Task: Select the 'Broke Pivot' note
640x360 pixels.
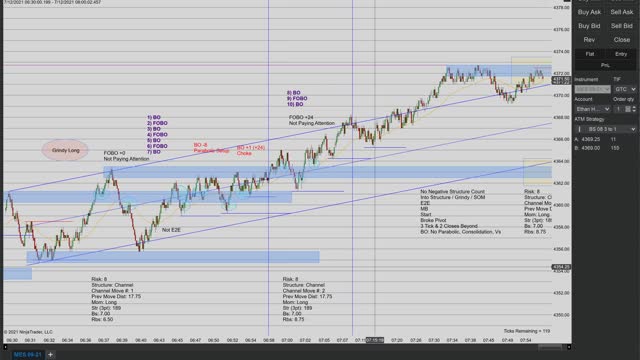Action: [433, 220]
